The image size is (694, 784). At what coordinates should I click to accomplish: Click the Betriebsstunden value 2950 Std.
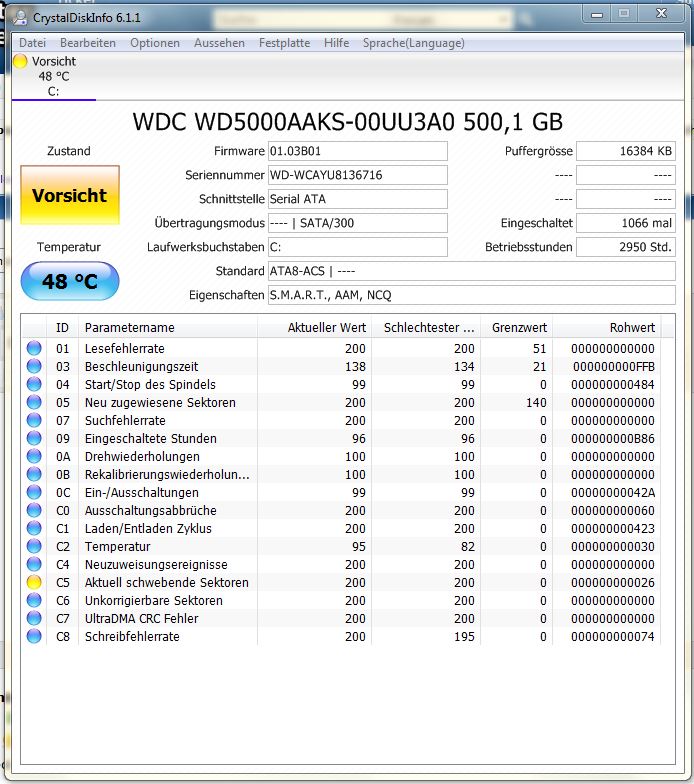[626, 247]
